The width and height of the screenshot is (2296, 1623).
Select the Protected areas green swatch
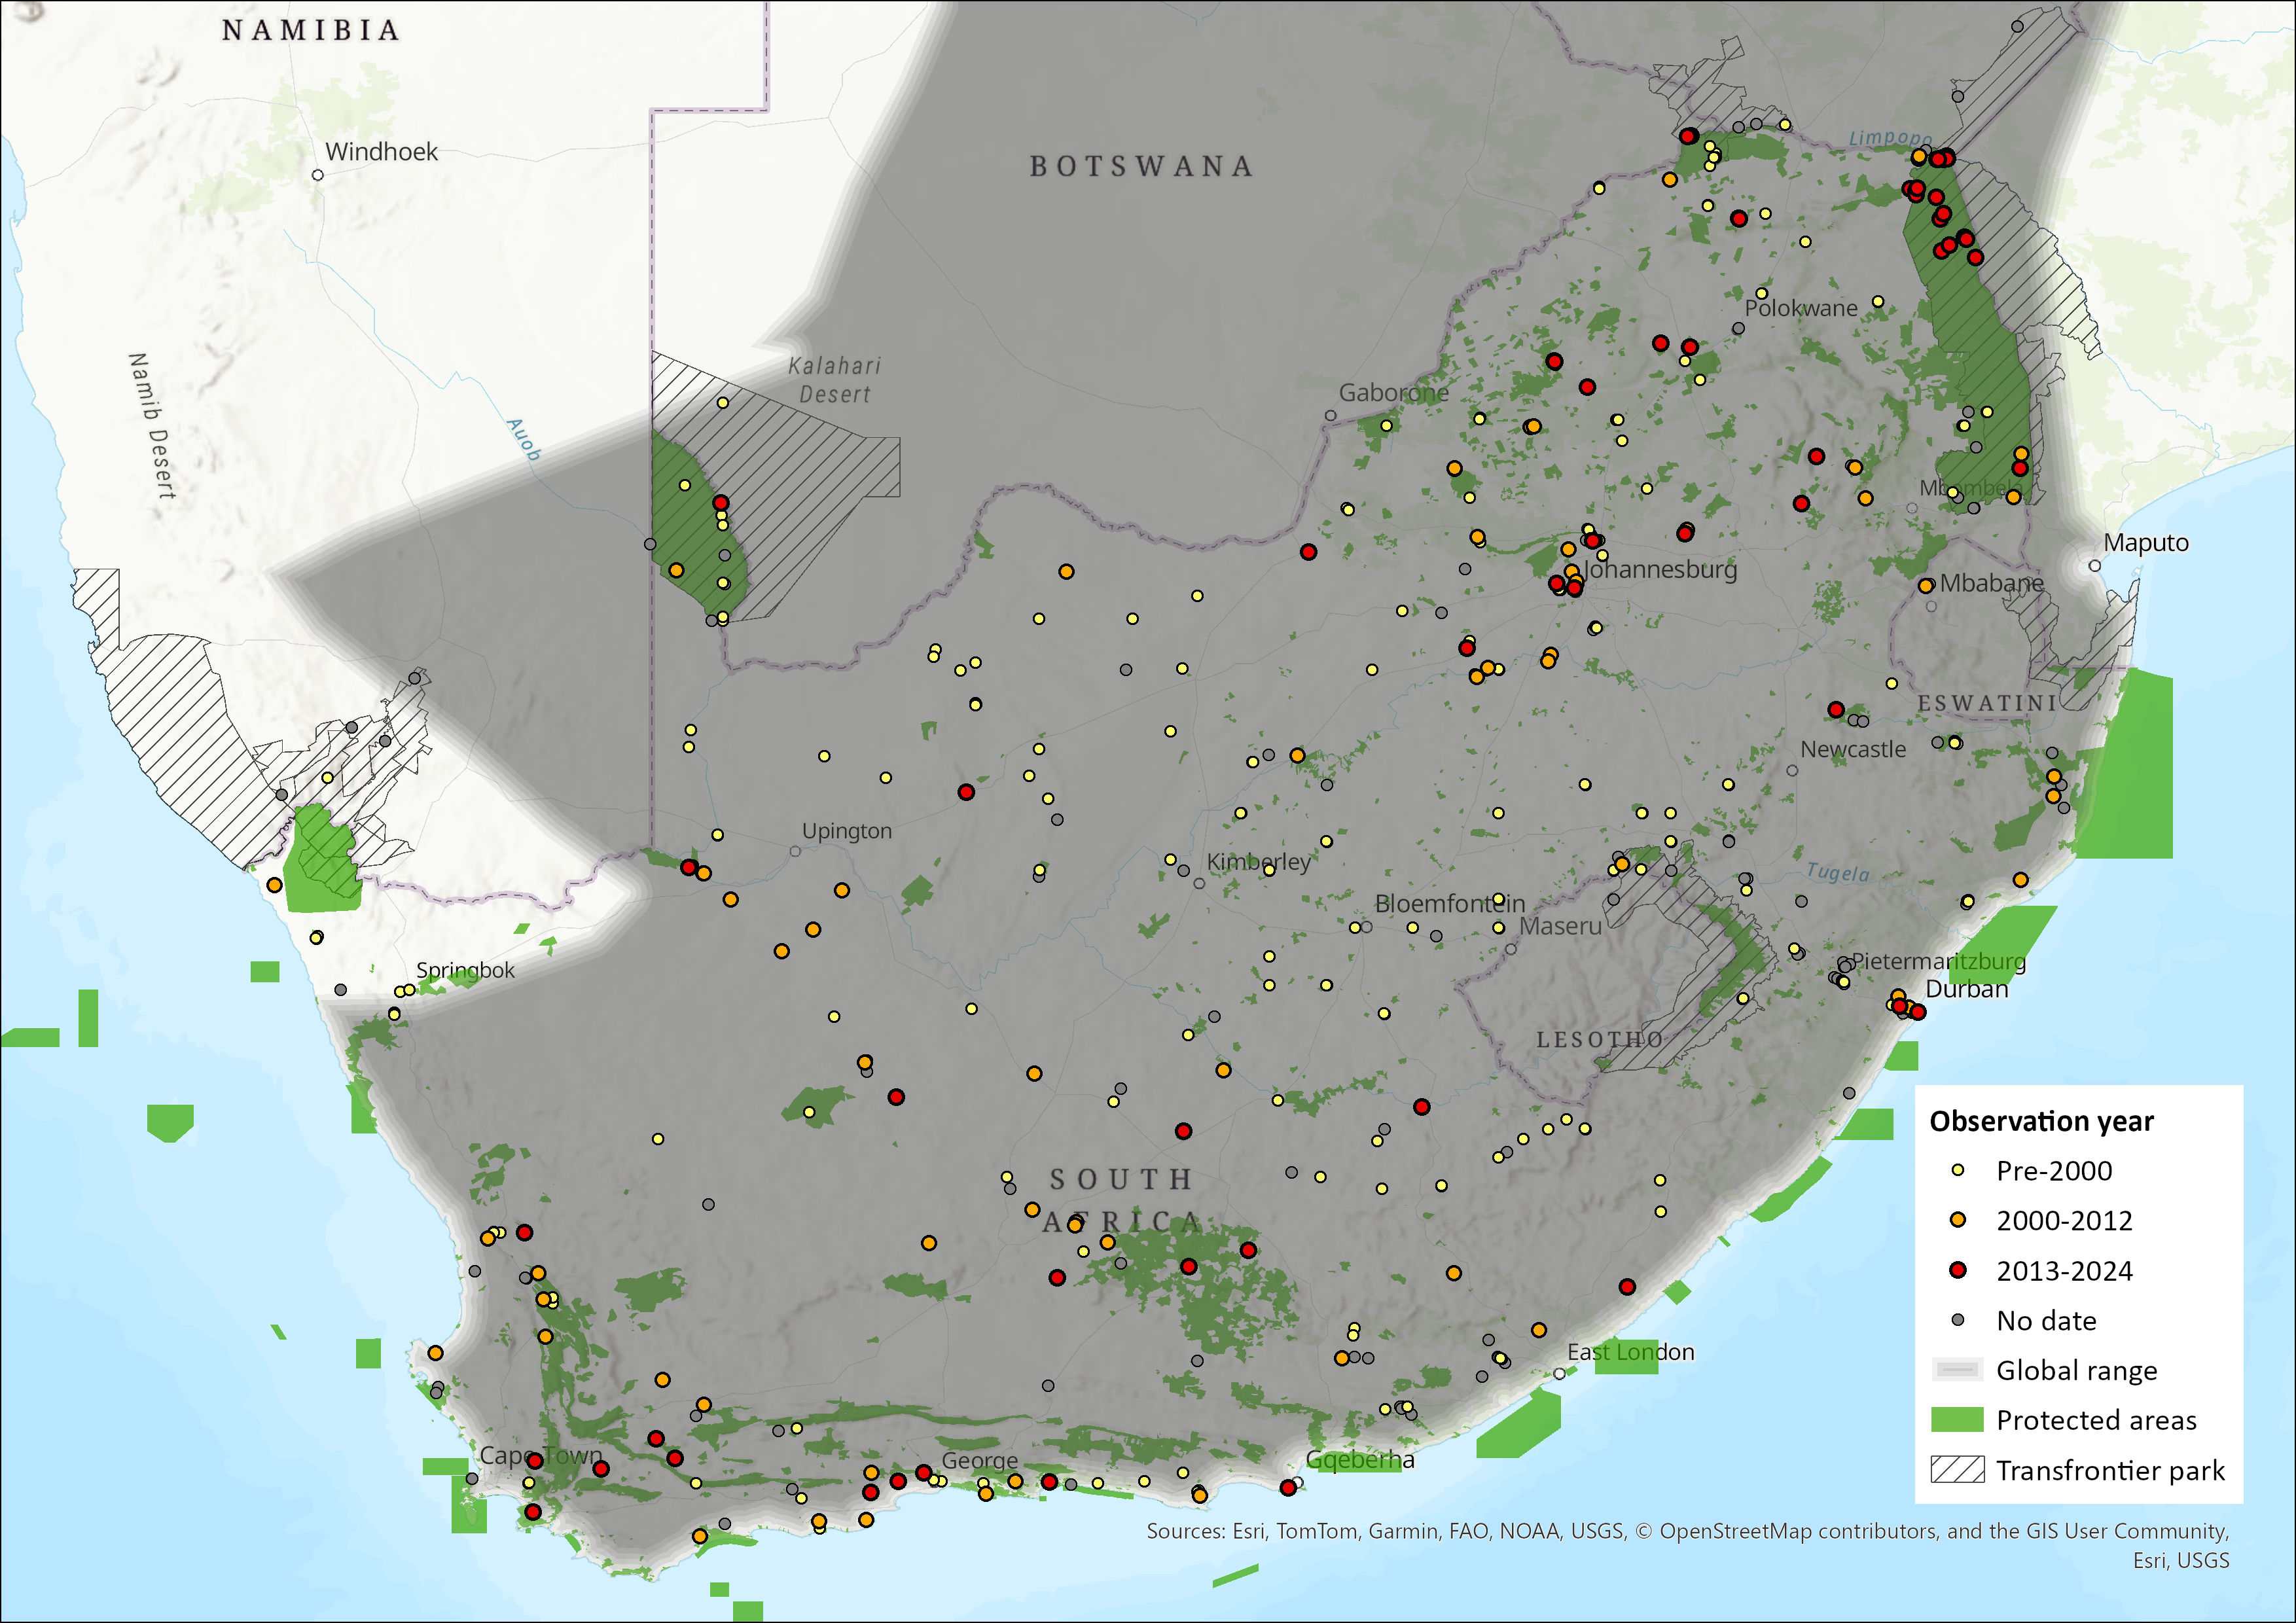[x=1957, y=1420]
